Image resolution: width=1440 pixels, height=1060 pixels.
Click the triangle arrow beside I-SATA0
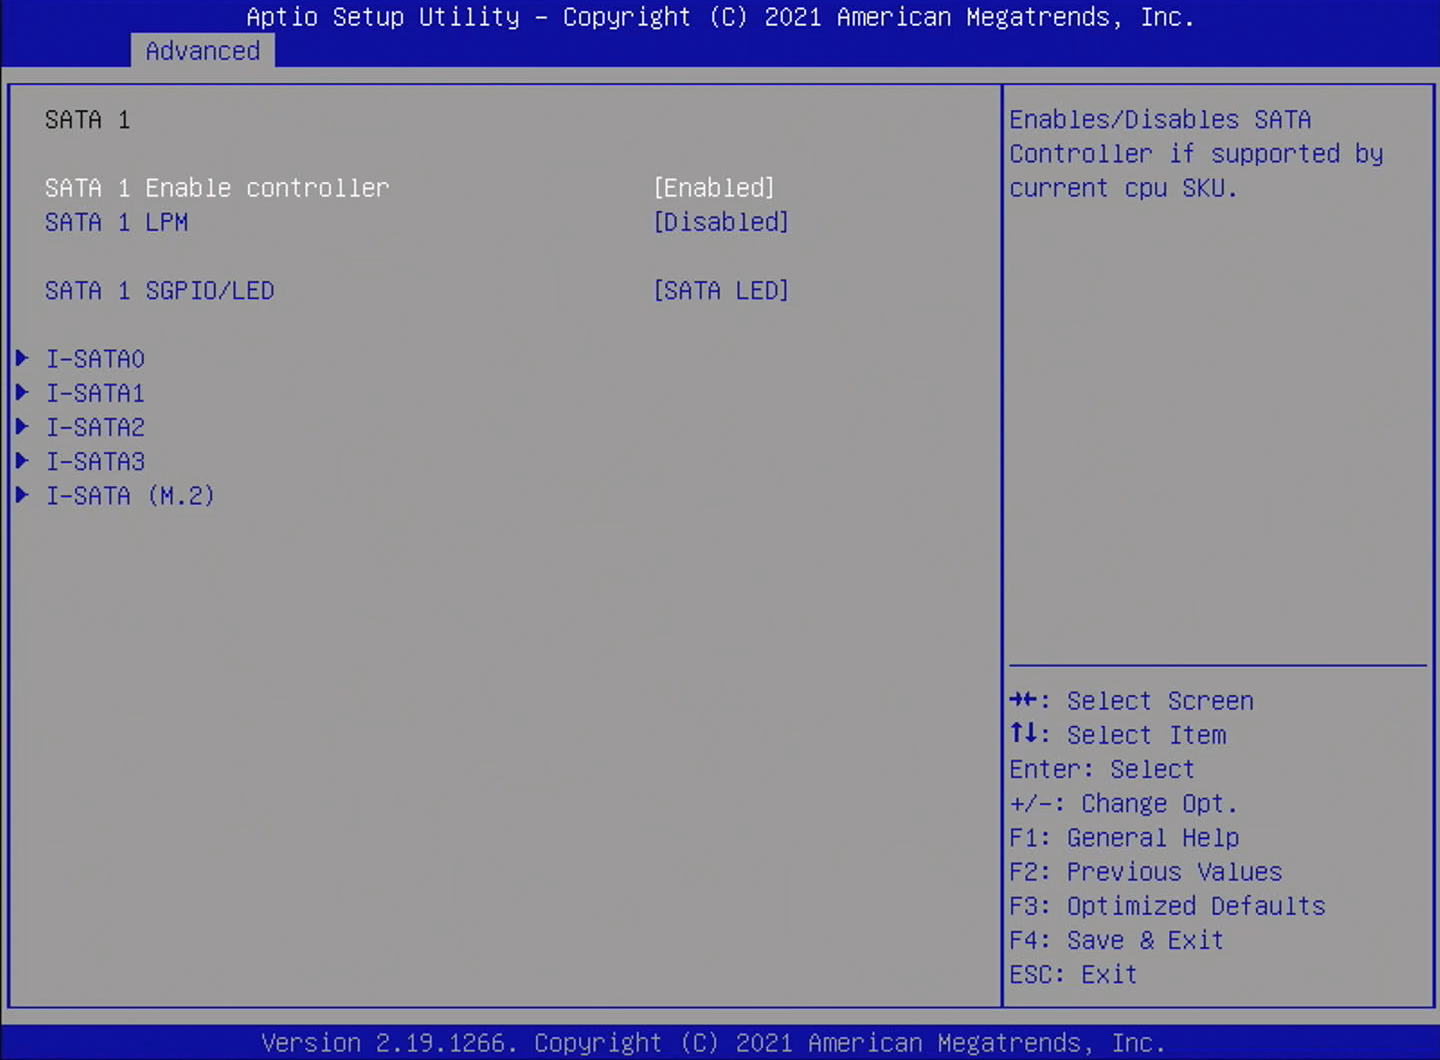(22, 358)
